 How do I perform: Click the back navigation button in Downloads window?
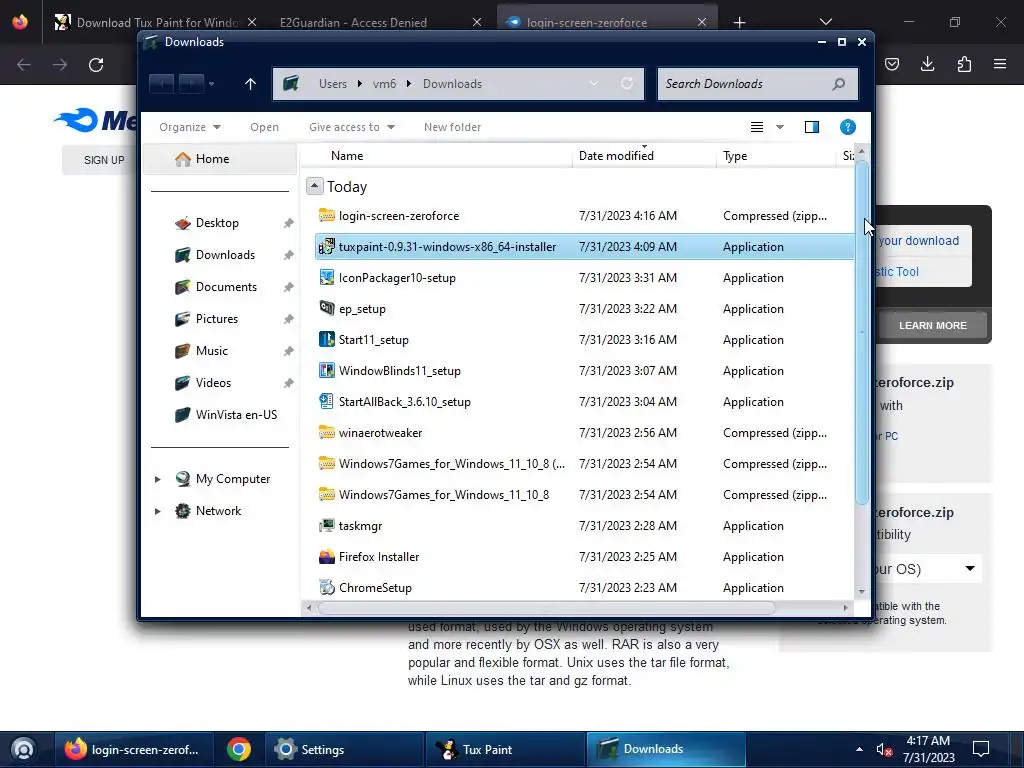(x=161, y=84)
